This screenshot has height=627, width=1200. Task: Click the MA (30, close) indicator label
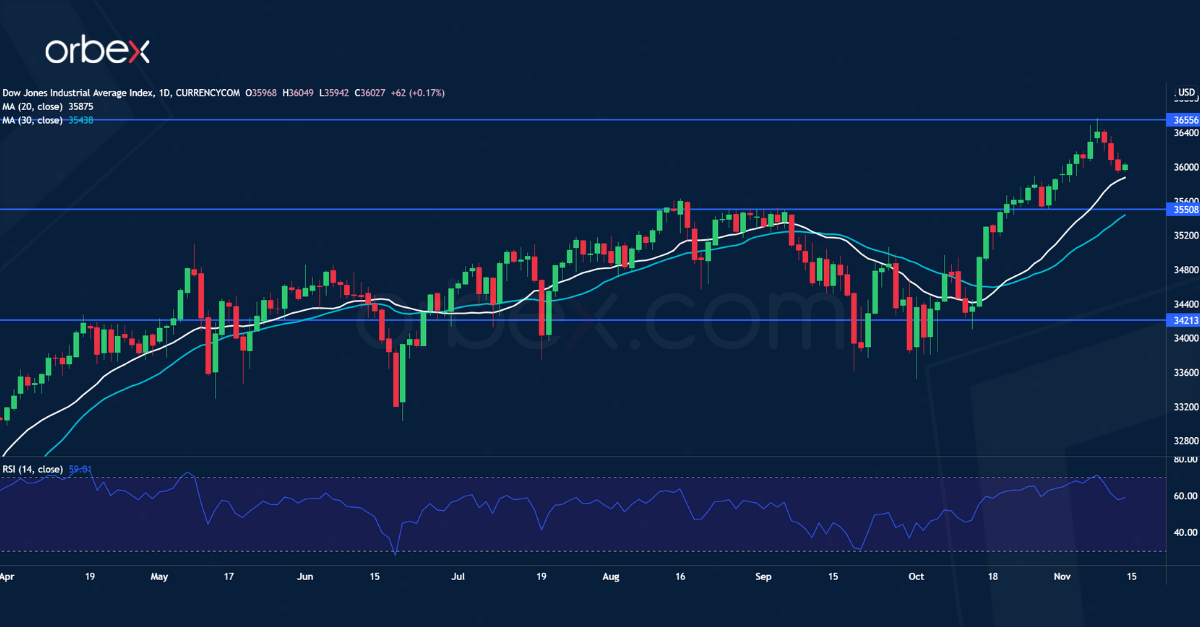click(31, 120)
